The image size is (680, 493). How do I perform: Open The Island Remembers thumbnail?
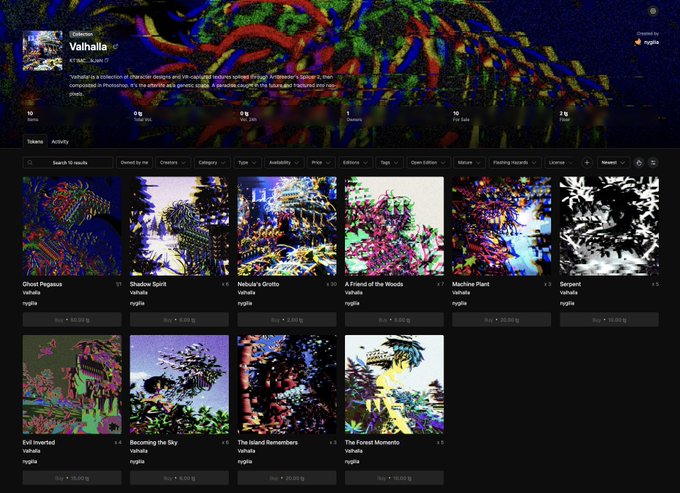(287, 384)
